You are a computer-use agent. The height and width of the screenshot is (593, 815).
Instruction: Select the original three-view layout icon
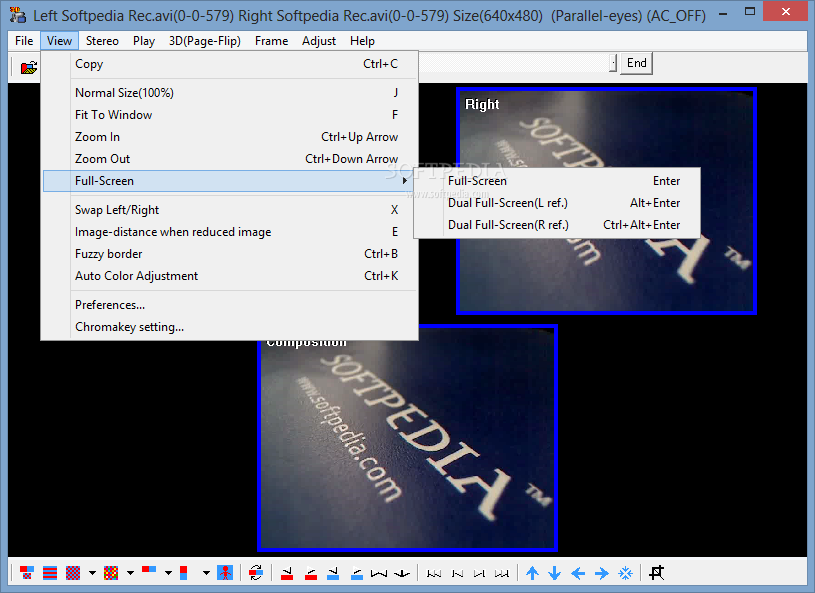27,573
